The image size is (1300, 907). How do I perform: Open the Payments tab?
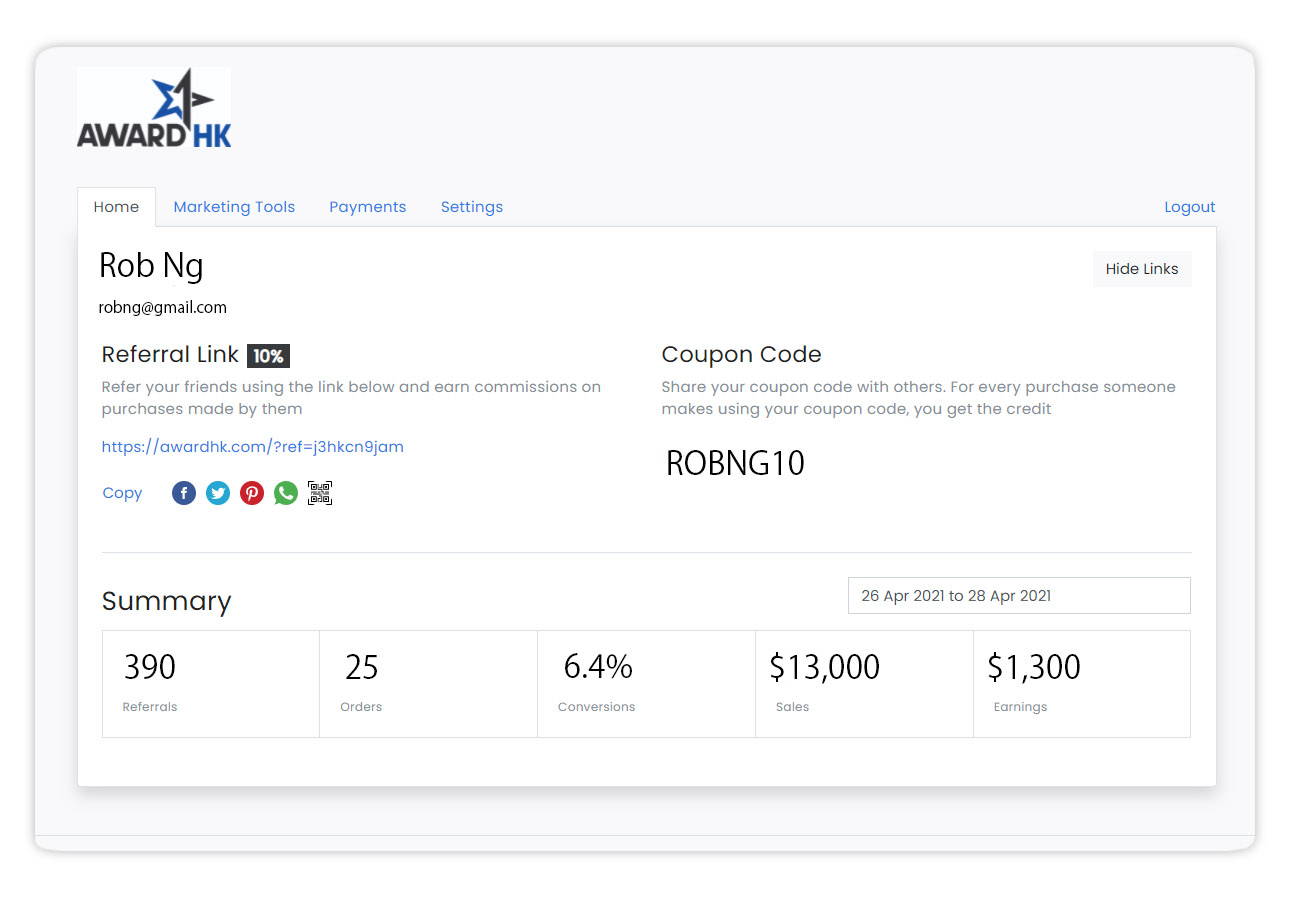pyautogui.click(x=368, y=207)
